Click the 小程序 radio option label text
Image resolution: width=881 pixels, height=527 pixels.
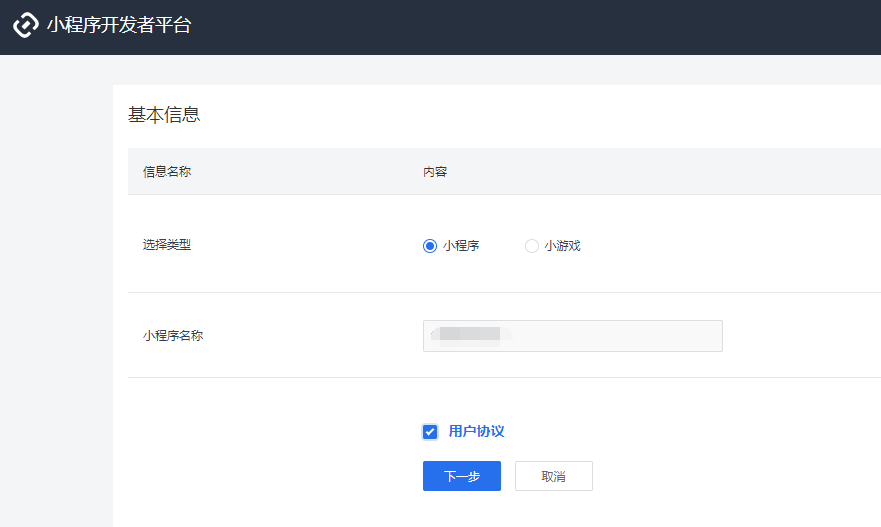pyautogui.click(x=461, y=246)
